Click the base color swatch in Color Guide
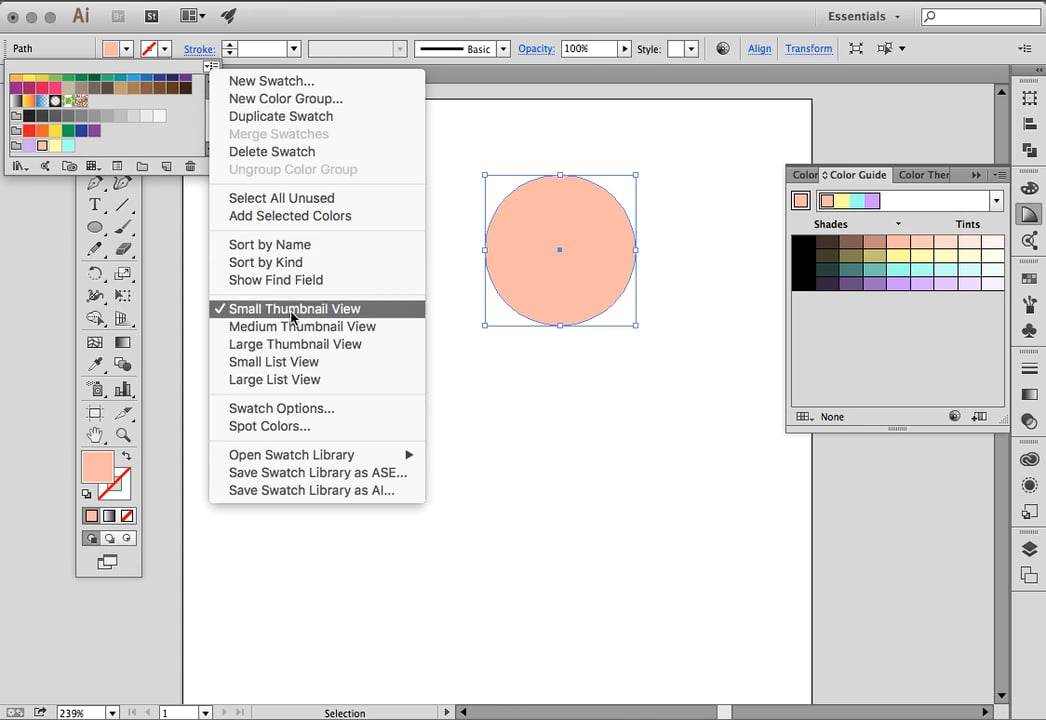This screenshot has width=1046, height=720. click(801, 201)
